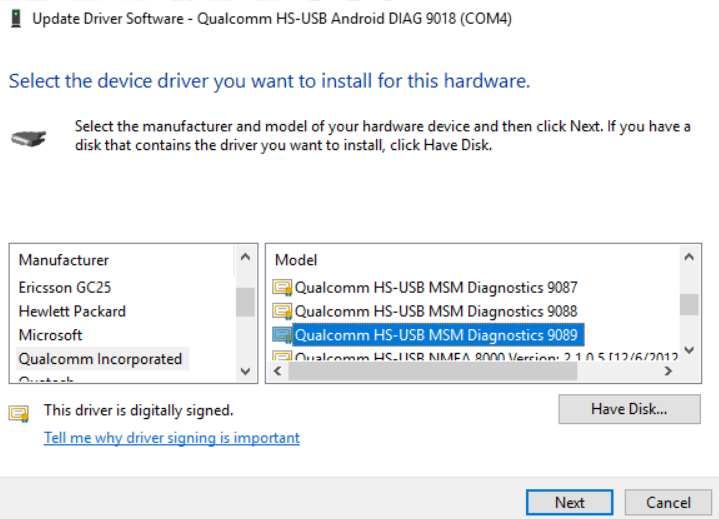
Task: Click the Manufacturer column header
Action: [x=64, y=260]
